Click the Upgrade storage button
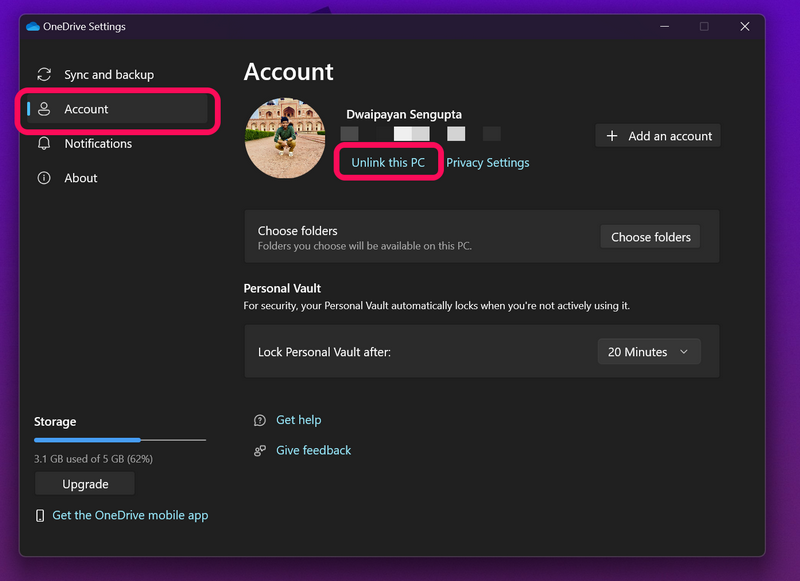The width and height of the screenshot is (800, 581). pyautogui.click(x=85, y=484)
